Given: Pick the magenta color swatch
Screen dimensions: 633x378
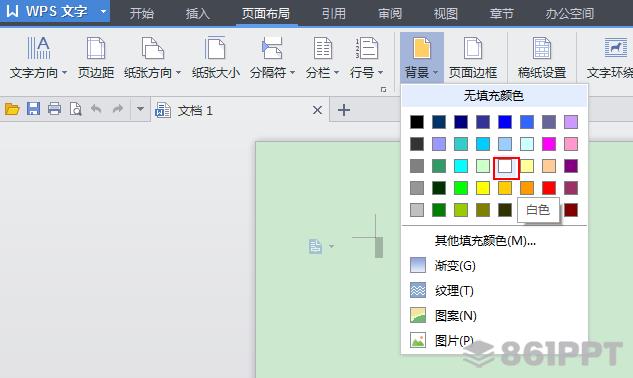Looking at the screenshot, I should pyautogui.click(x=549, y=144).
